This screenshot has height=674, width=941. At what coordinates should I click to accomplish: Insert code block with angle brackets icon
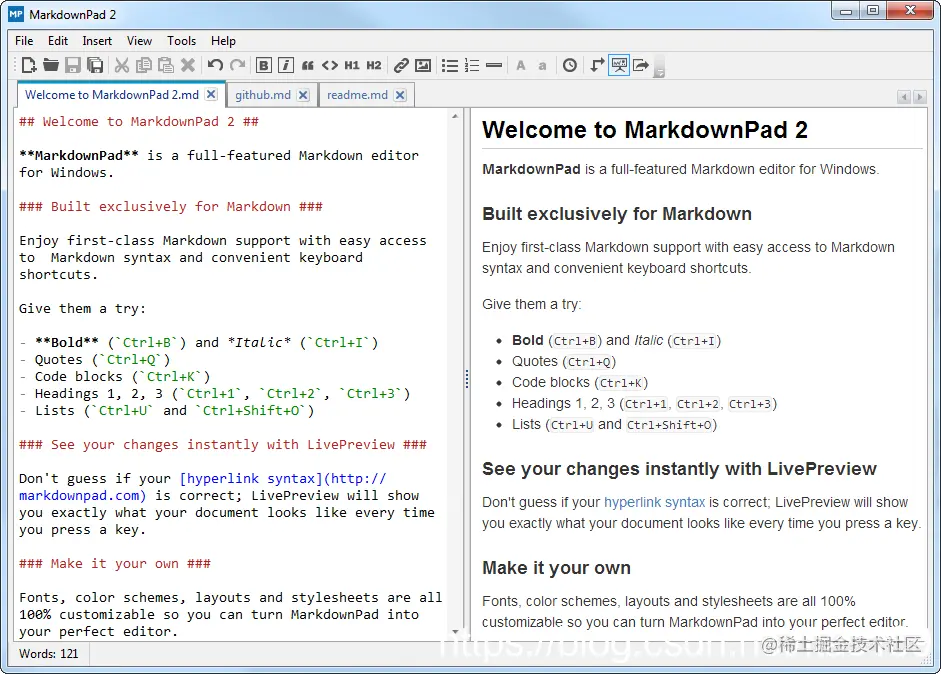coord(329,65)
